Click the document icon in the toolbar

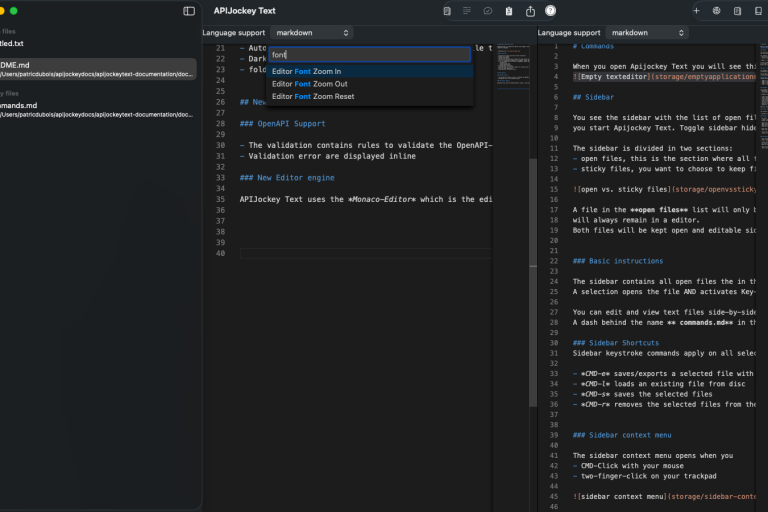tap(447, 11)
